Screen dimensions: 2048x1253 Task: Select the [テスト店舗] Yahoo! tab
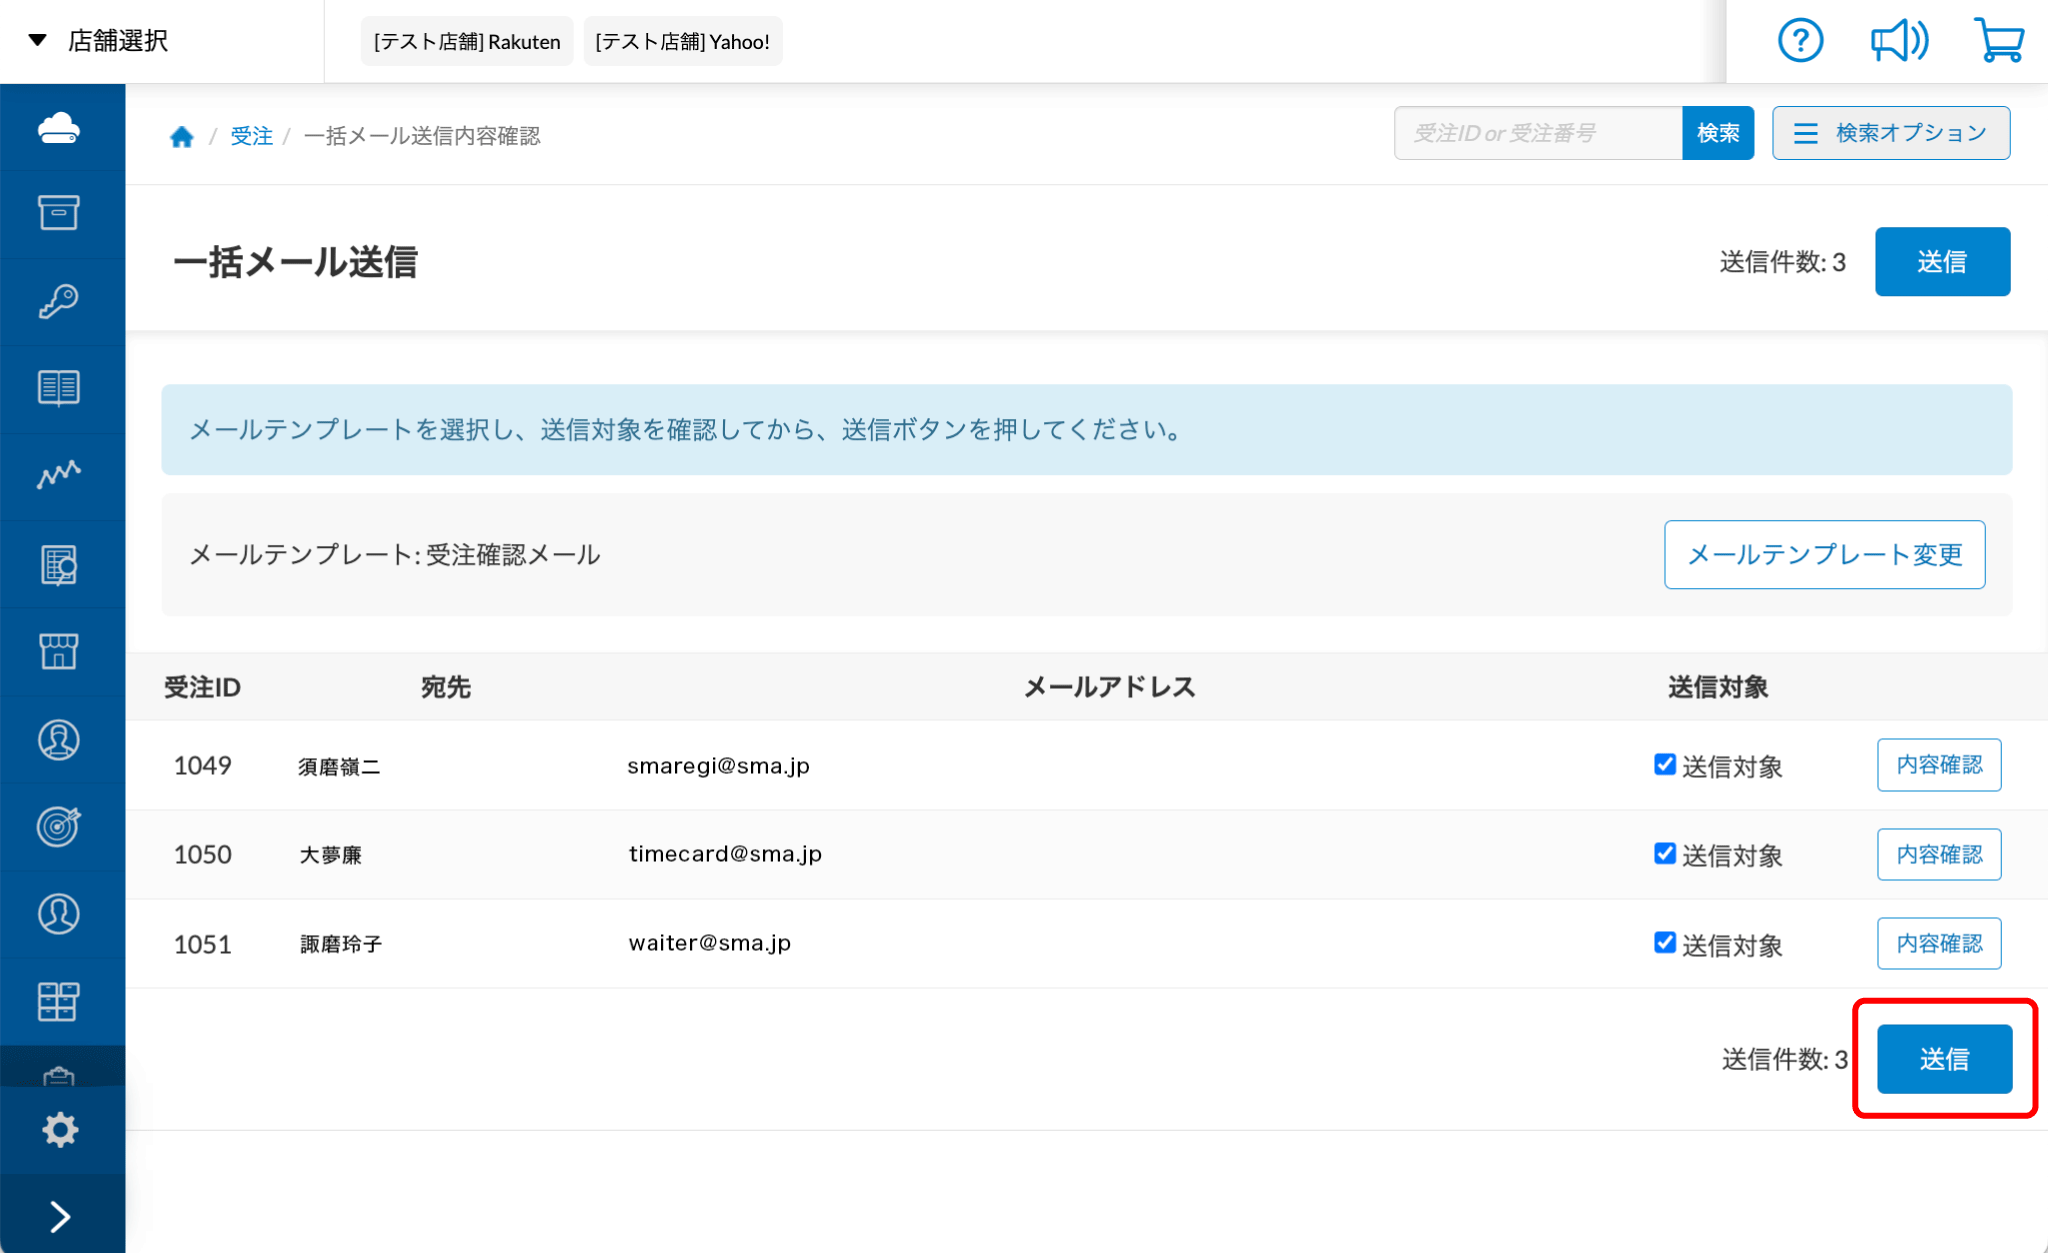click(x=682, y=42)
